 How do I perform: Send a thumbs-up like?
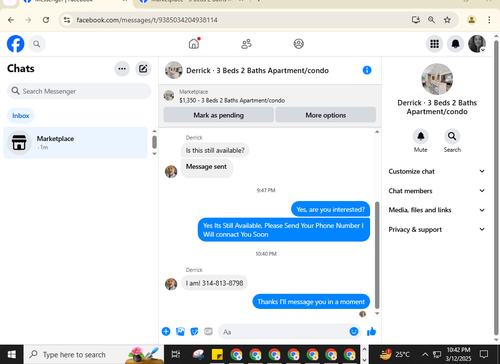pyautogui.click(x=371, y=331)
